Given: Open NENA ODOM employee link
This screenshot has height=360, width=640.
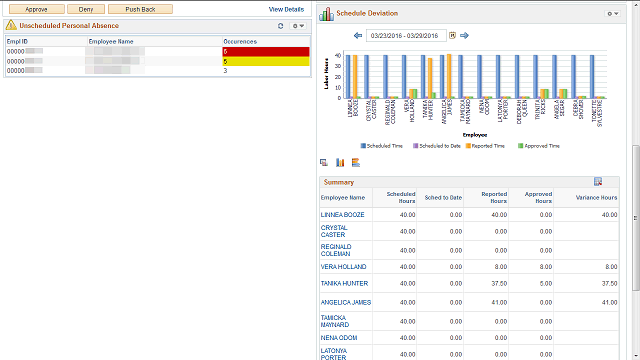Looking at the screenshot, I should click(x=339, y=338).
